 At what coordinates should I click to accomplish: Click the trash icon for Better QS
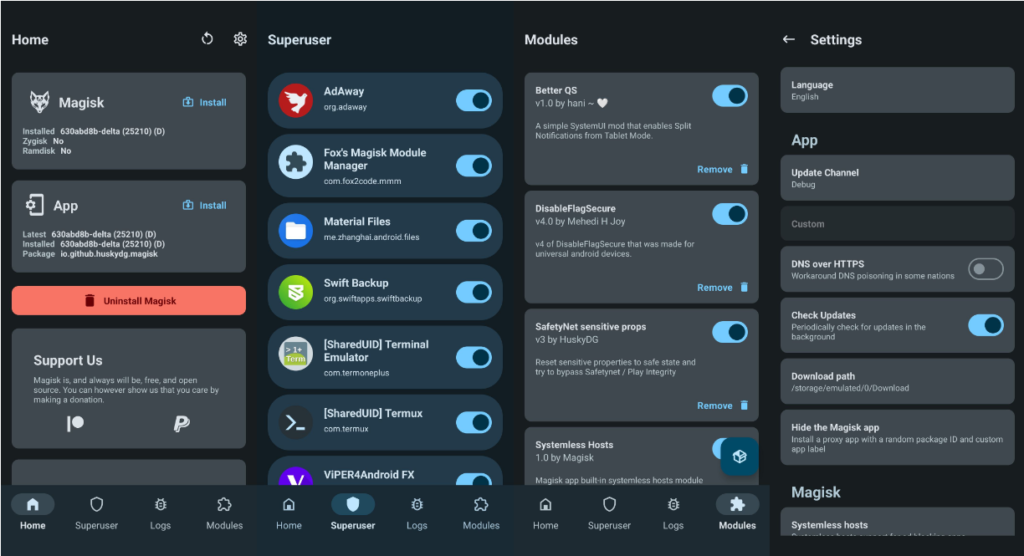tap(743, 170)
